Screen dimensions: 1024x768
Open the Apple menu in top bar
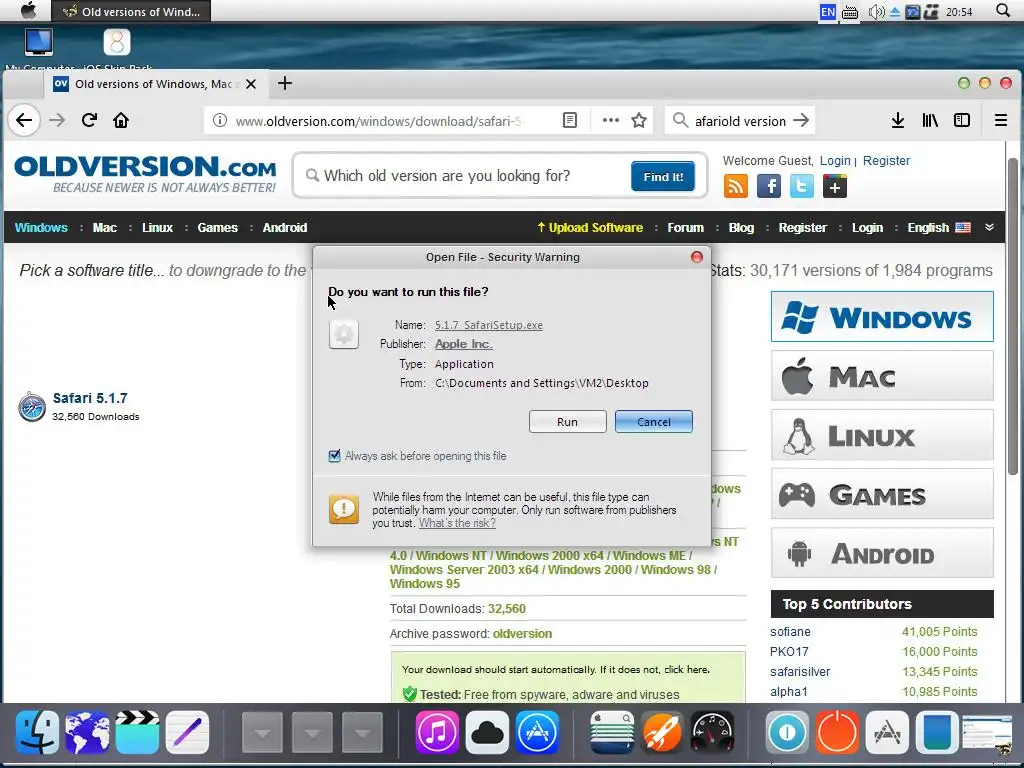click(29, 10)
